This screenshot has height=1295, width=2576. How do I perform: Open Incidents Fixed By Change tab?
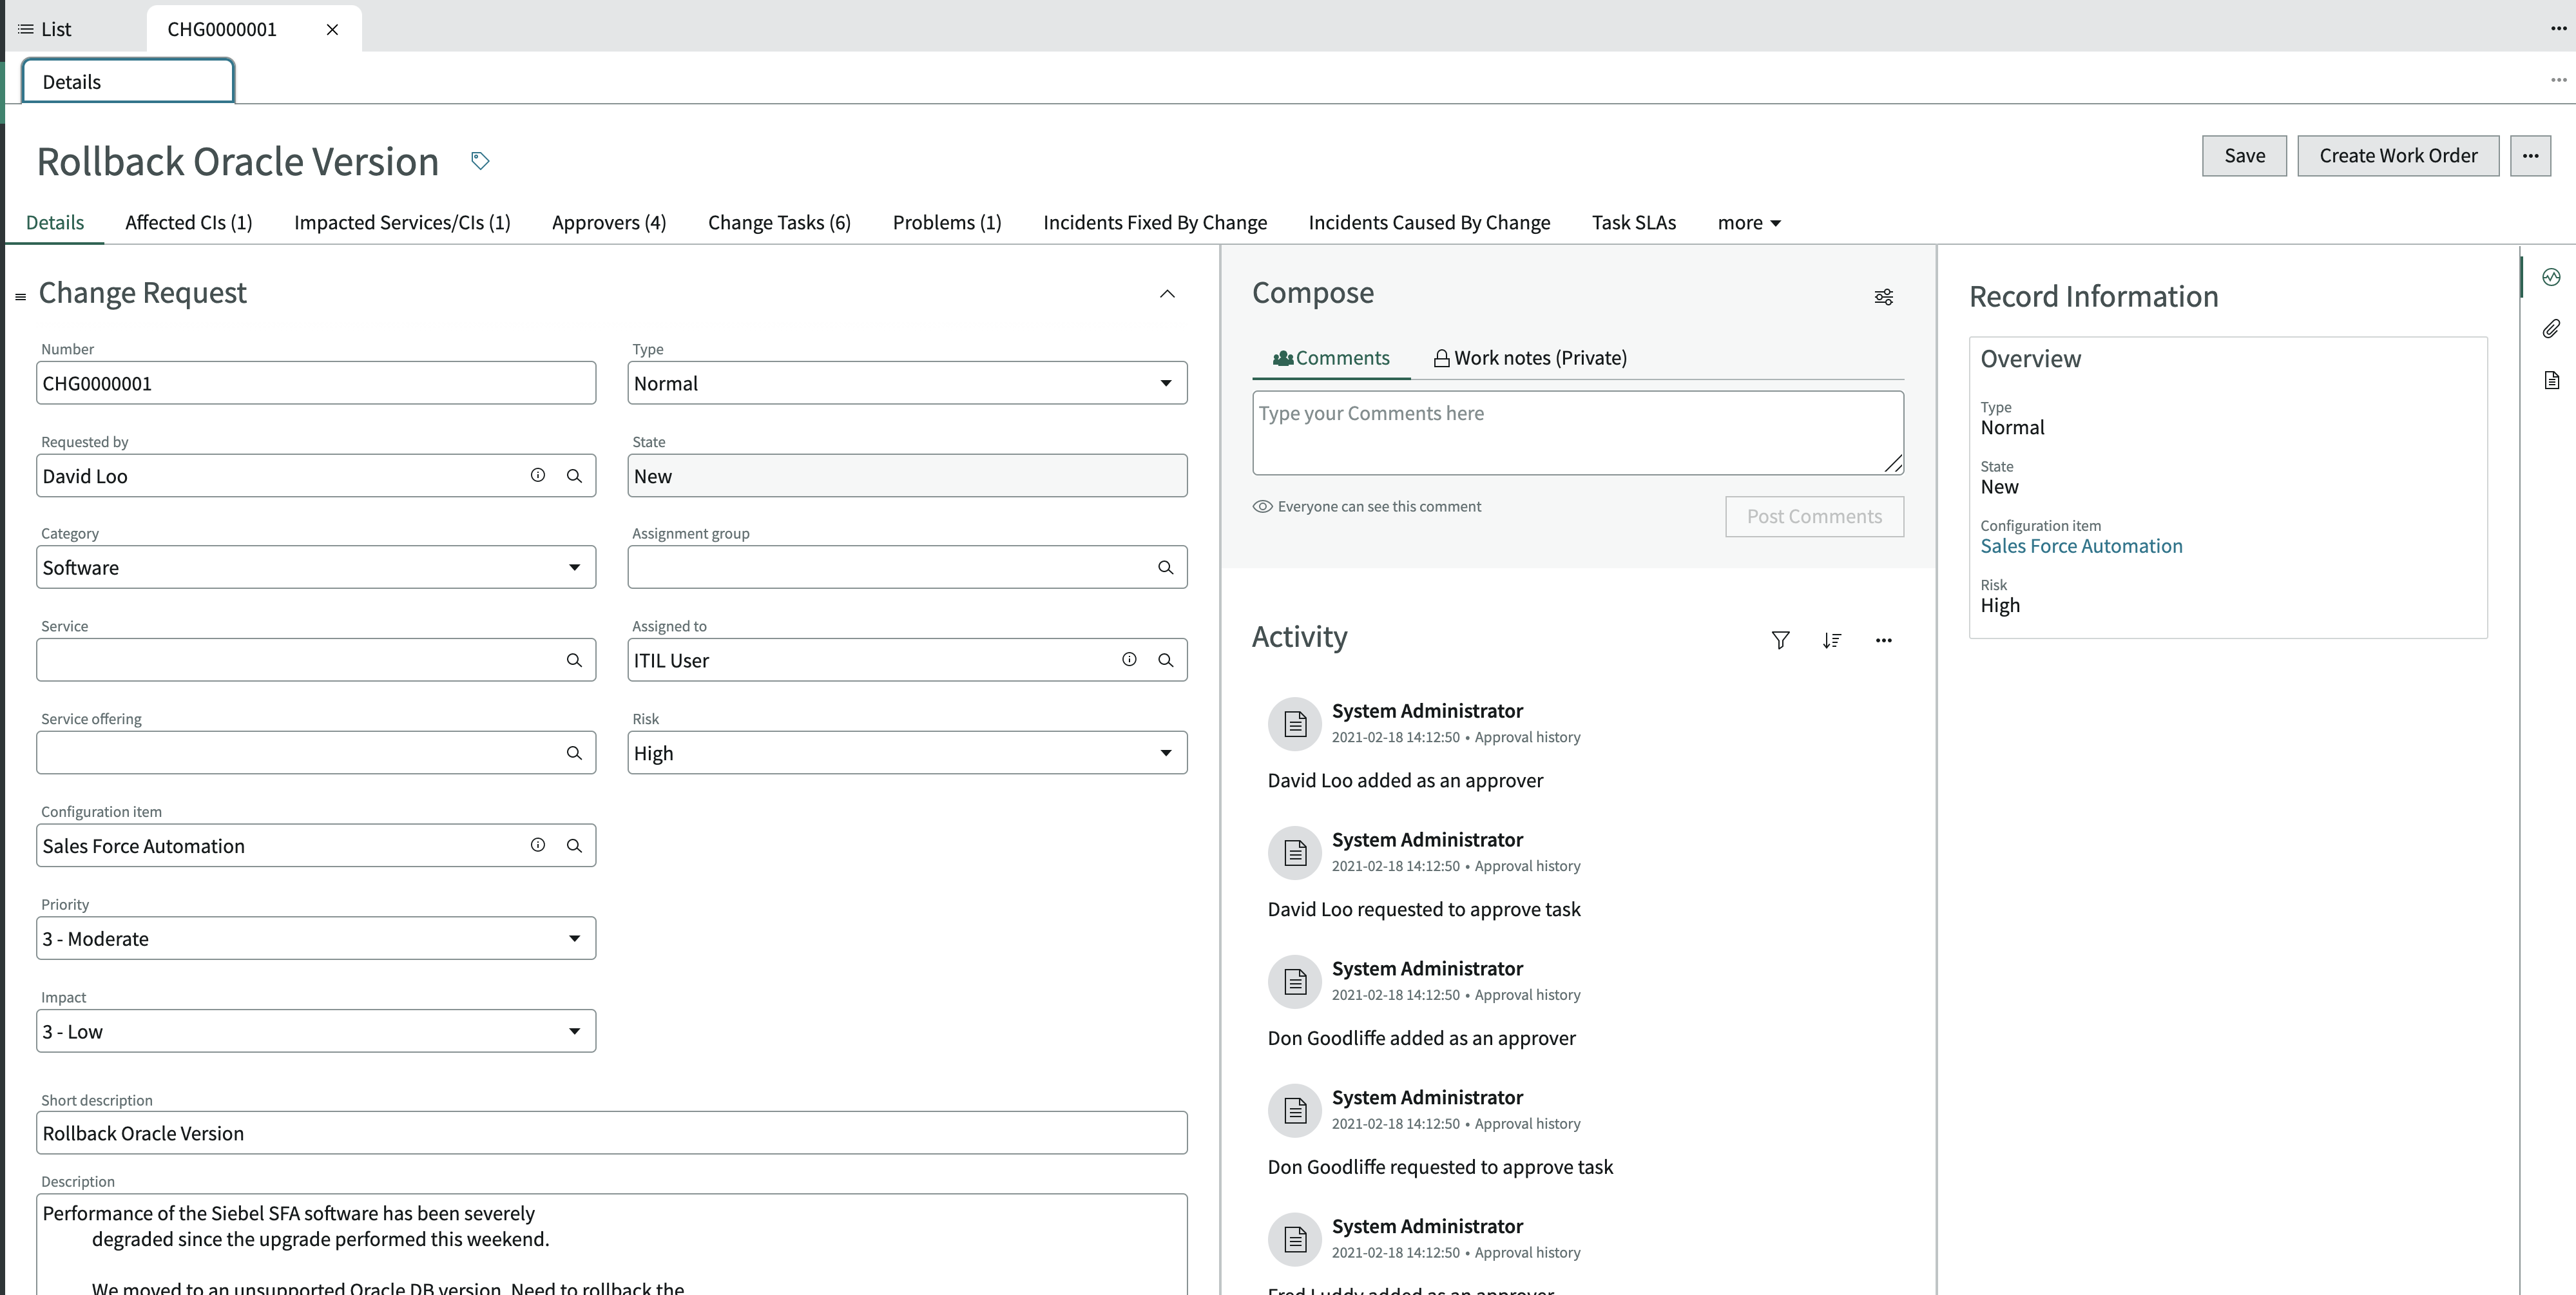(x=1155, y=223)
